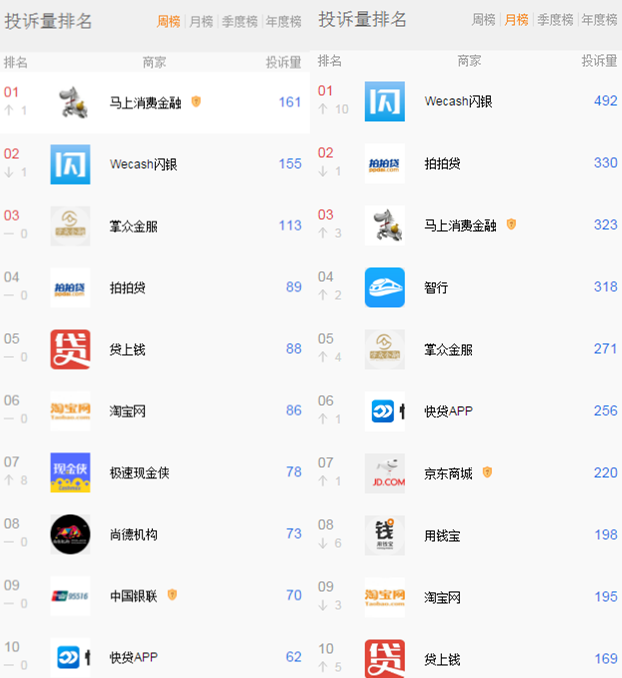Click 用钱宝 logo
The width and height of the screenshot is (622, 678).
pyautogui.click(x=385, y=535)
